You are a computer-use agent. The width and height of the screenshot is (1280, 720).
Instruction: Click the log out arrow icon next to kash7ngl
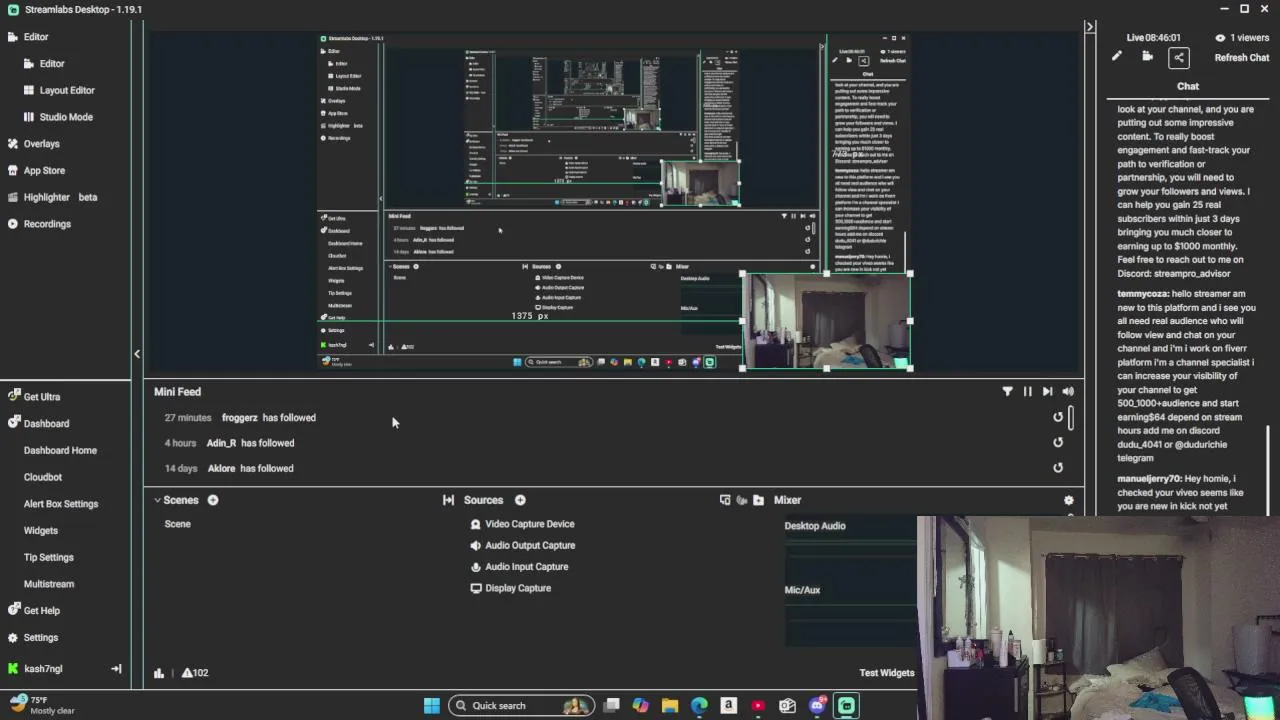click(116, 669)
